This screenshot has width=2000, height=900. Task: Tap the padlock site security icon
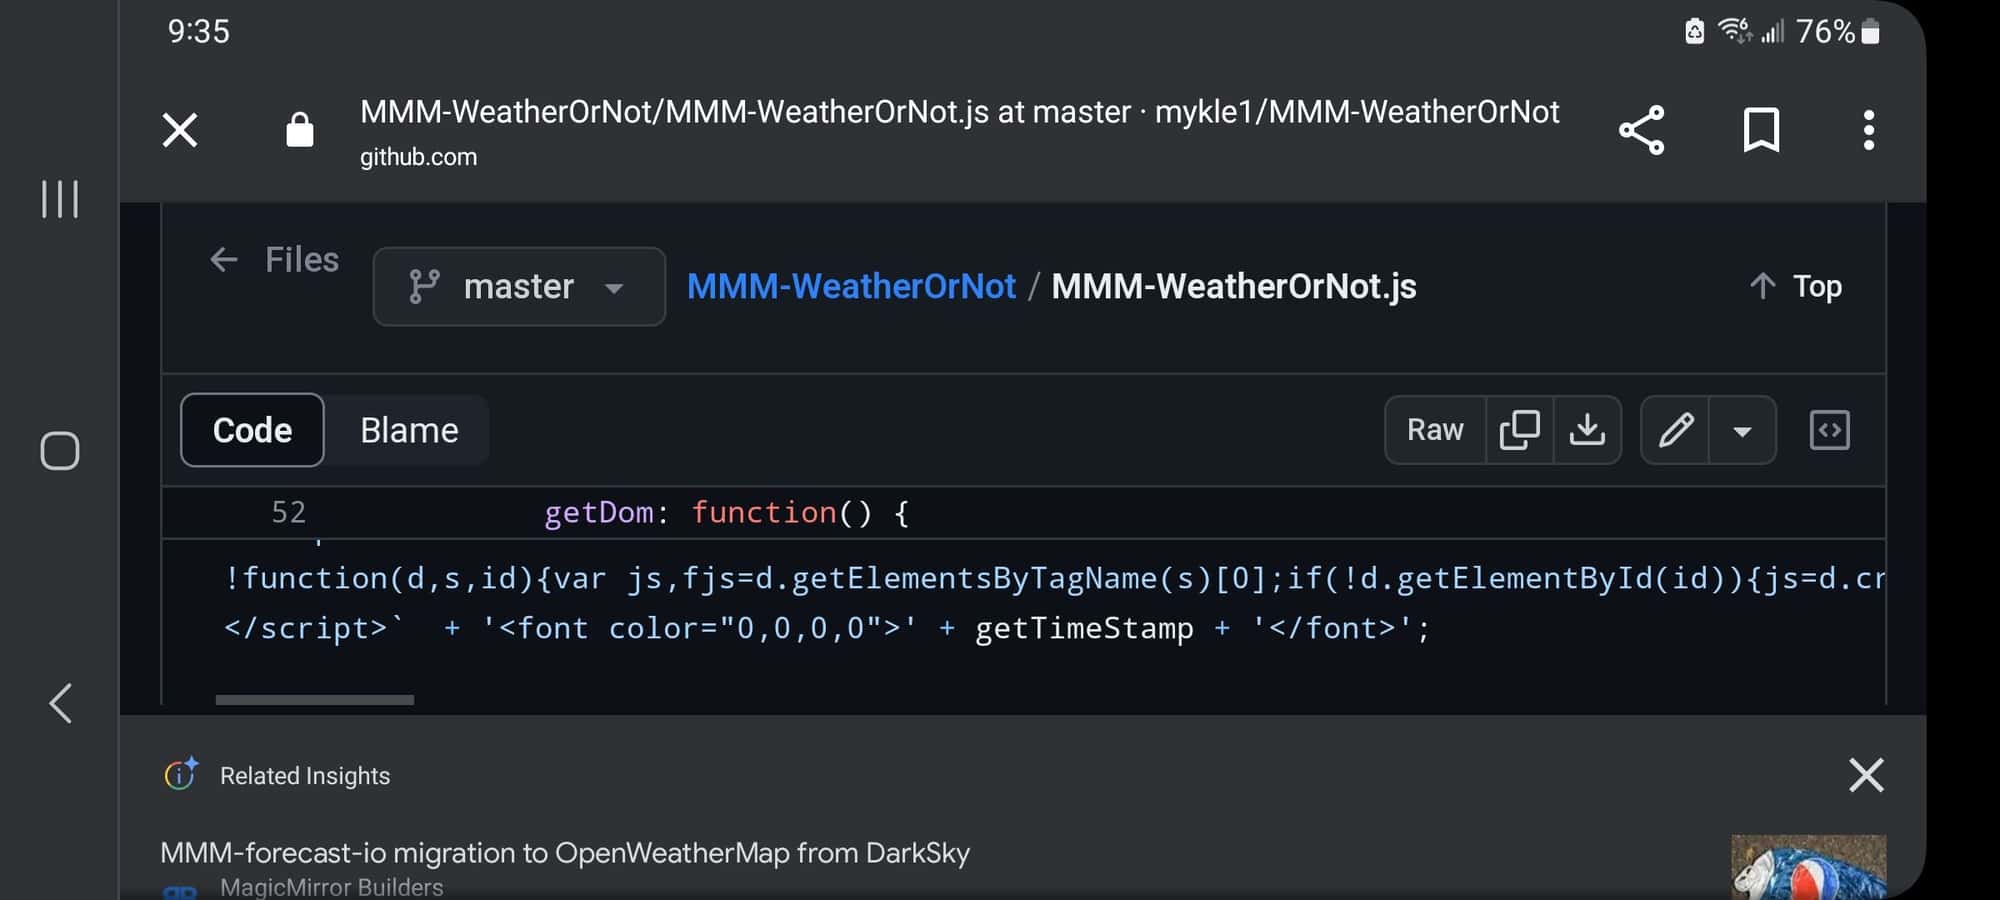(300, 129)
